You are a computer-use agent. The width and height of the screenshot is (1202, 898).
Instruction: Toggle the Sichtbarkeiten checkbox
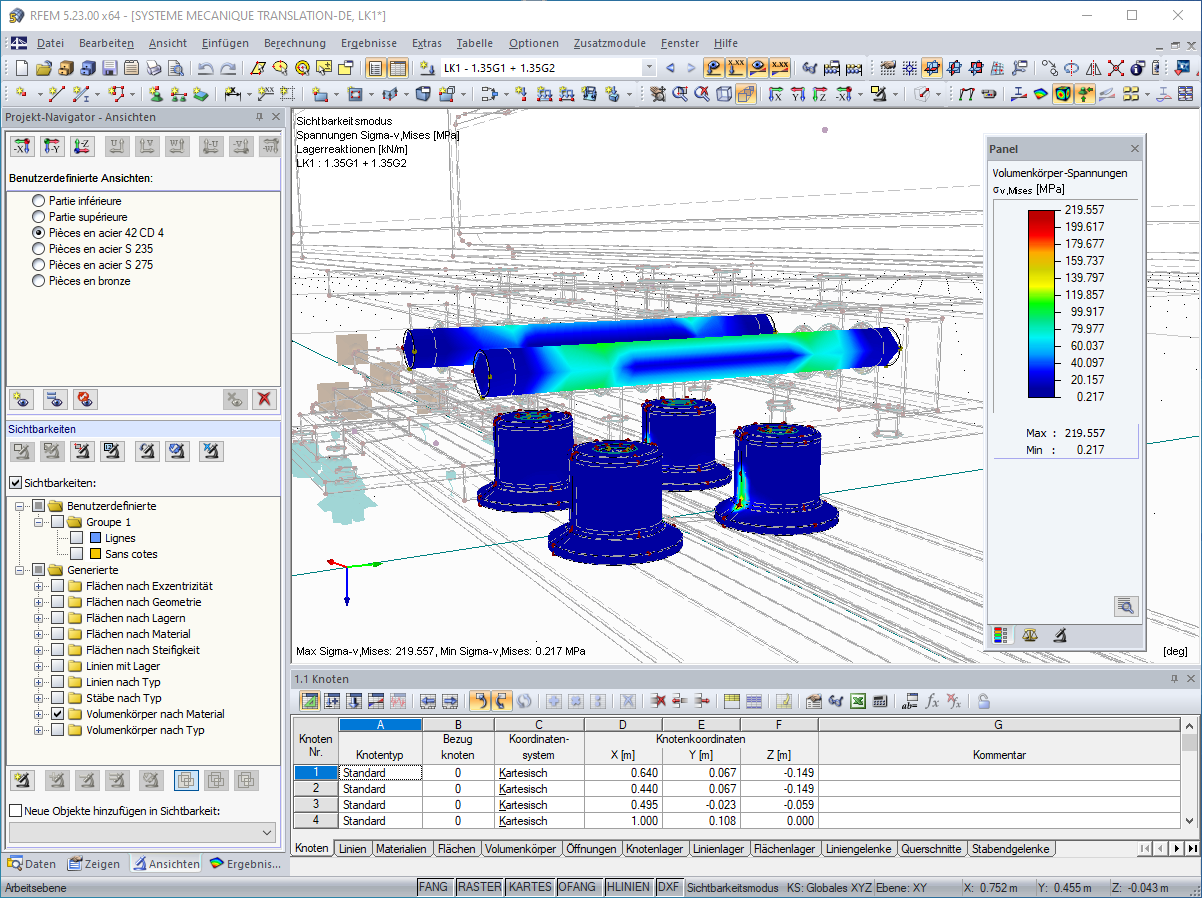[x=15, y=483]
